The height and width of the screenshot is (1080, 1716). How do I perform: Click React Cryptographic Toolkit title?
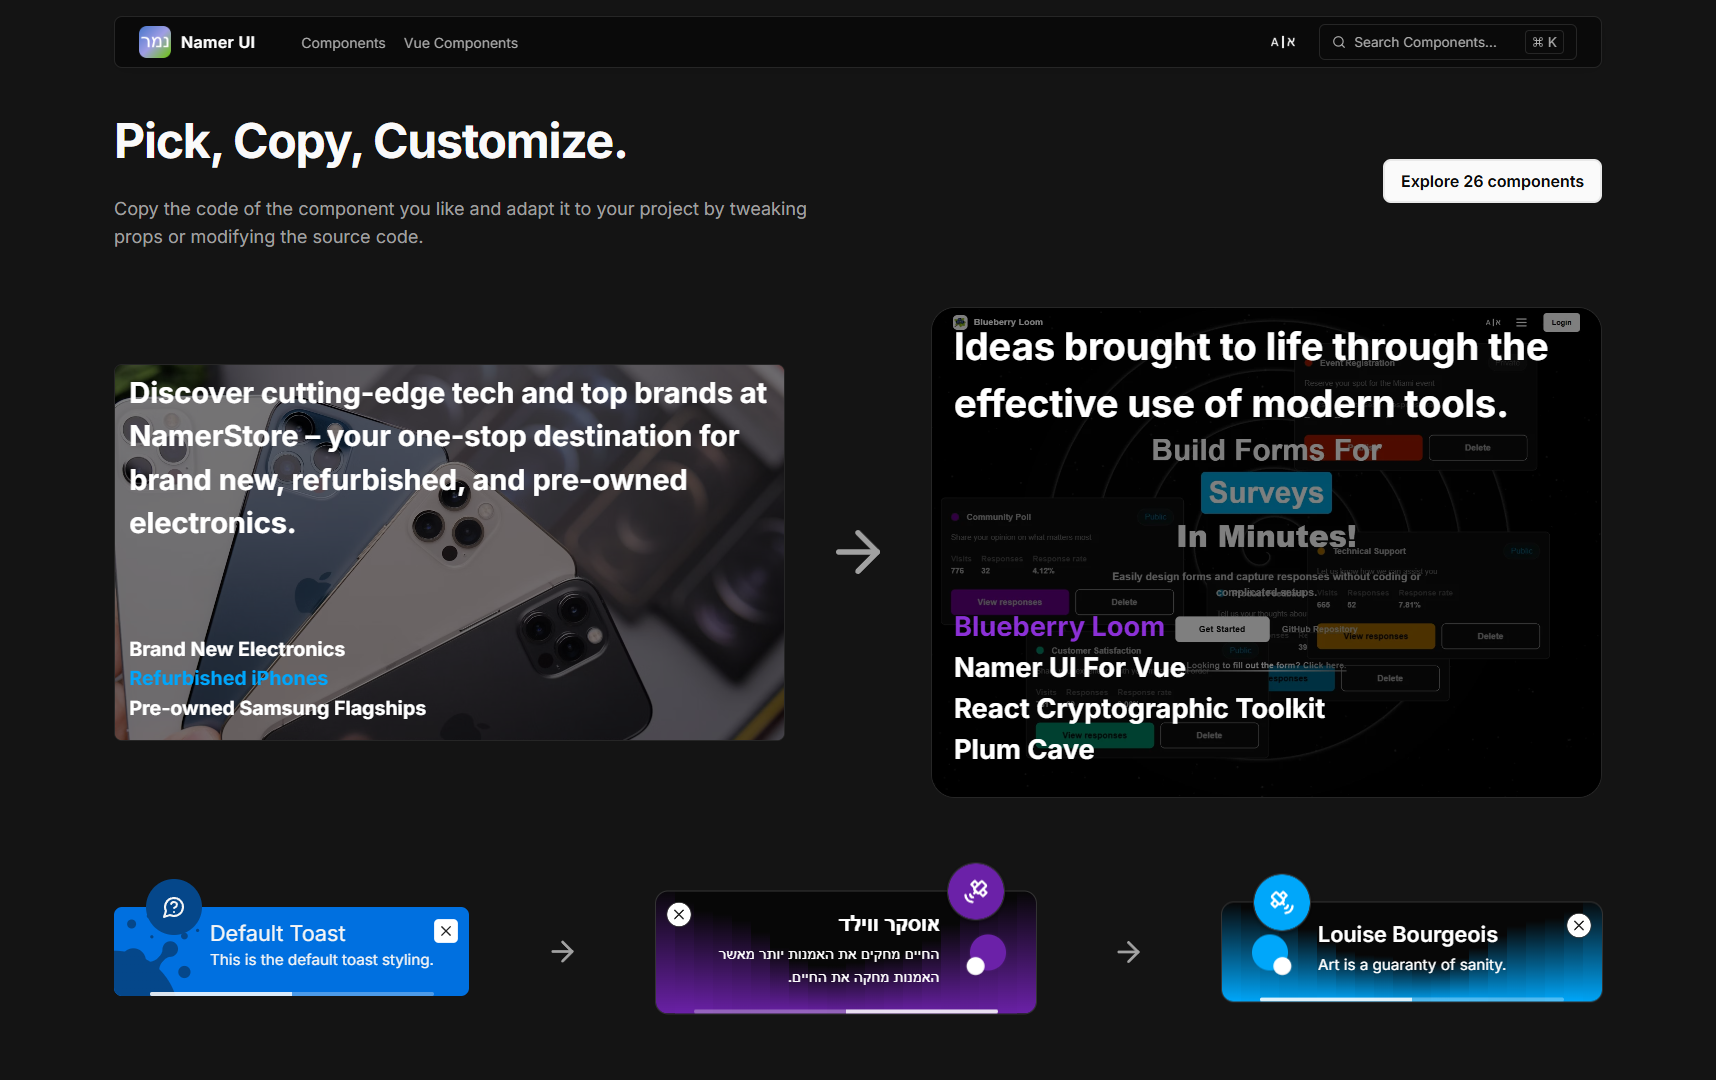coord(1139,708)
